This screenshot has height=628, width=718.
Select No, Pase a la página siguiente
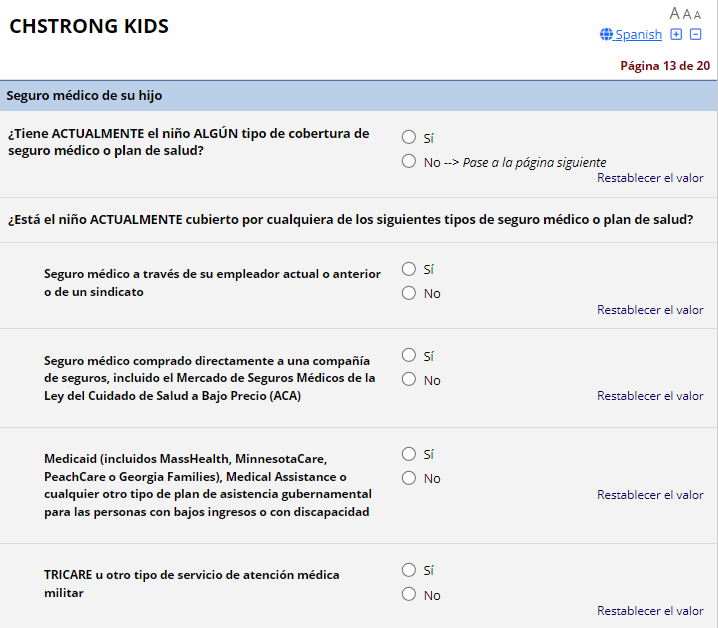409,161
